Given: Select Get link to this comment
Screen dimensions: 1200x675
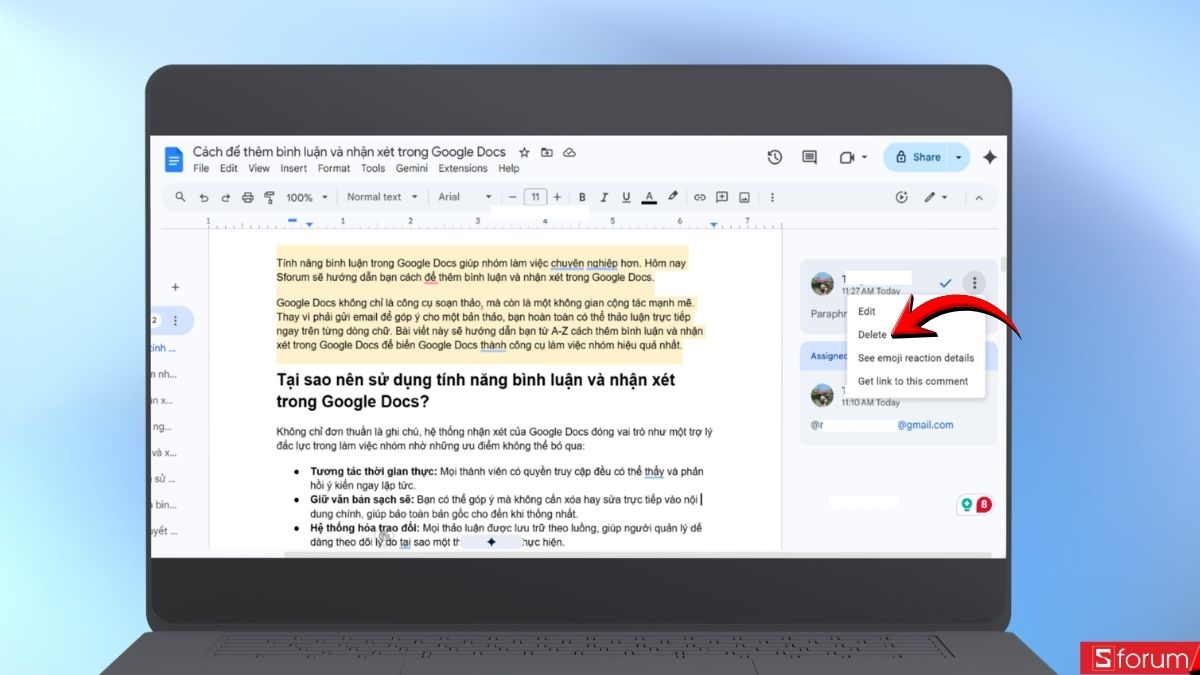Looking at the screenshot, I should click(x=915, y=381).
